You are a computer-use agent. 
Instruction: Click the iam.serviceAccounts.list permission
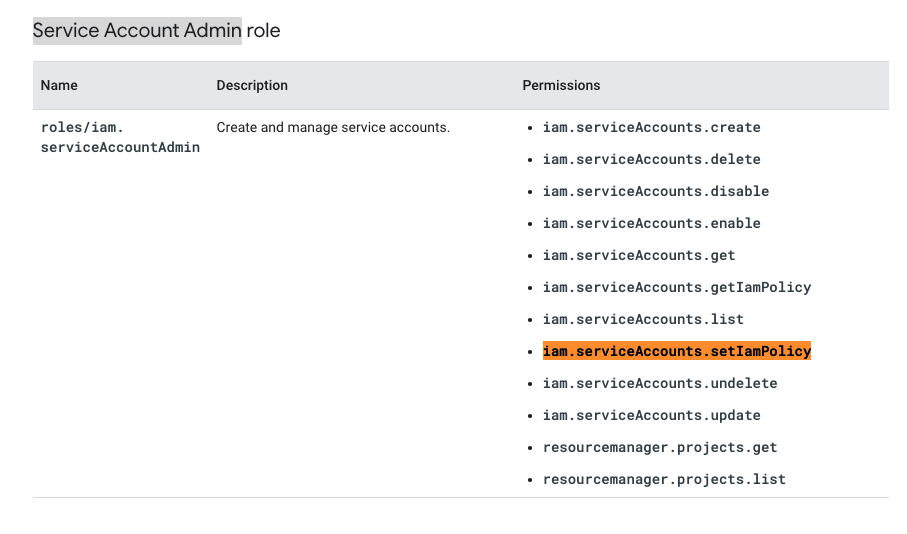point(643,320)
